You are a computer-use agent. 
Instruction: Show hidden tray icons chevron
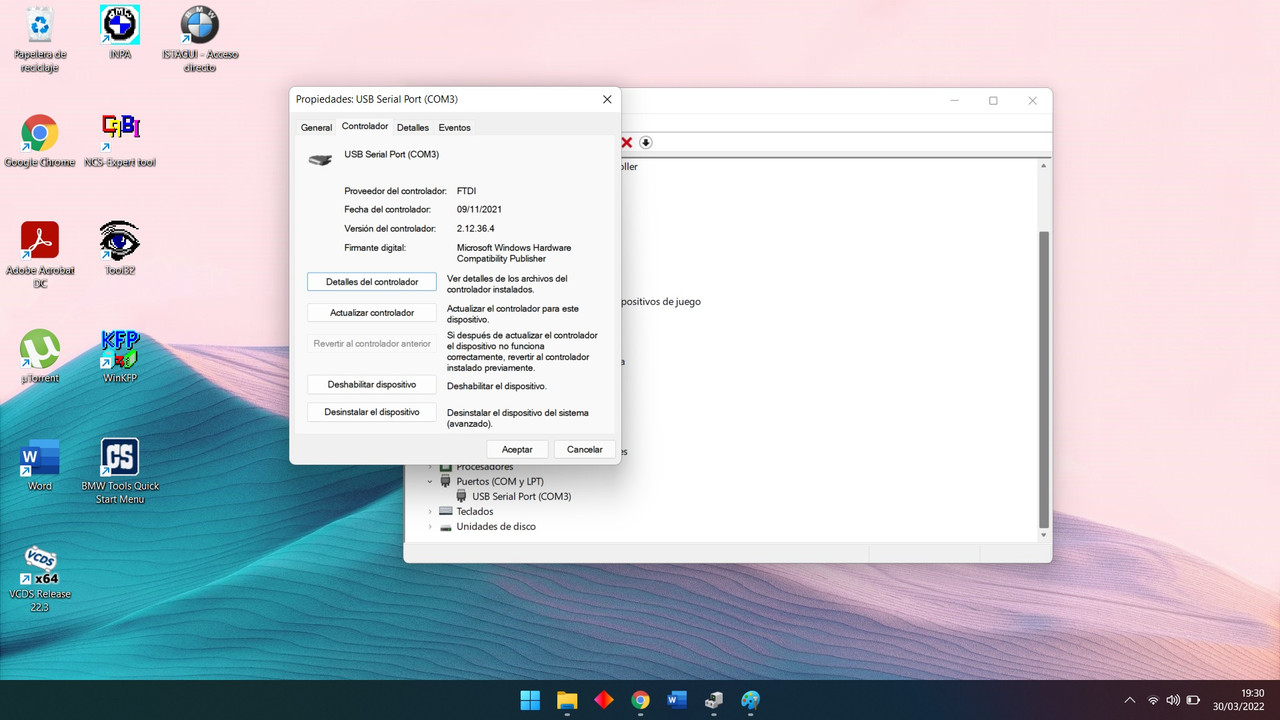[1130, 700]
